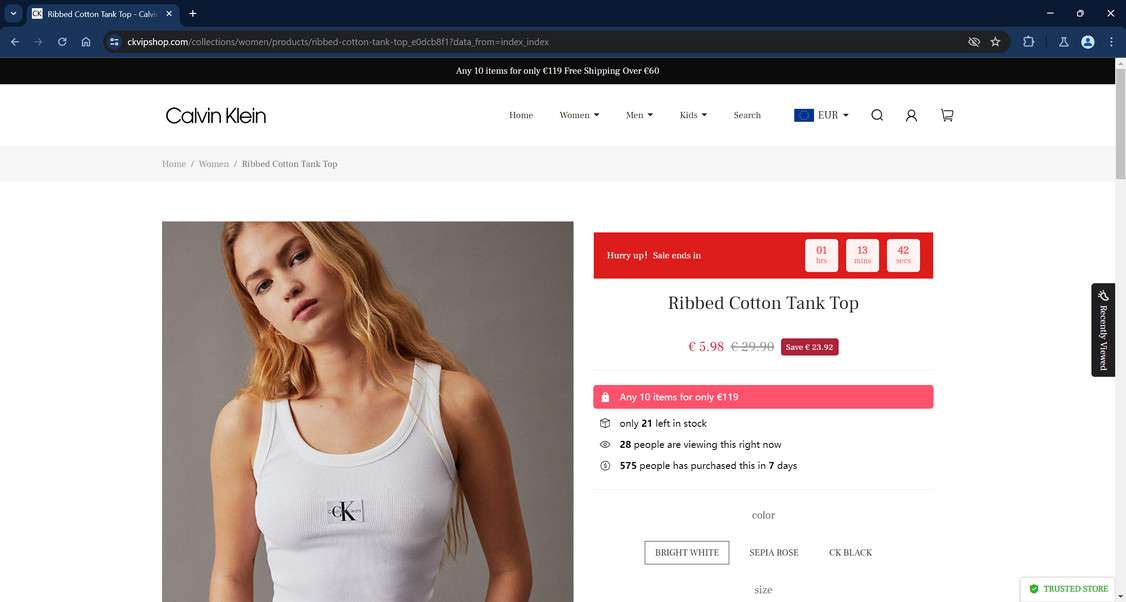
Task: Open the browser extensions puzzle icon
Action: (x=1028, y=42)
